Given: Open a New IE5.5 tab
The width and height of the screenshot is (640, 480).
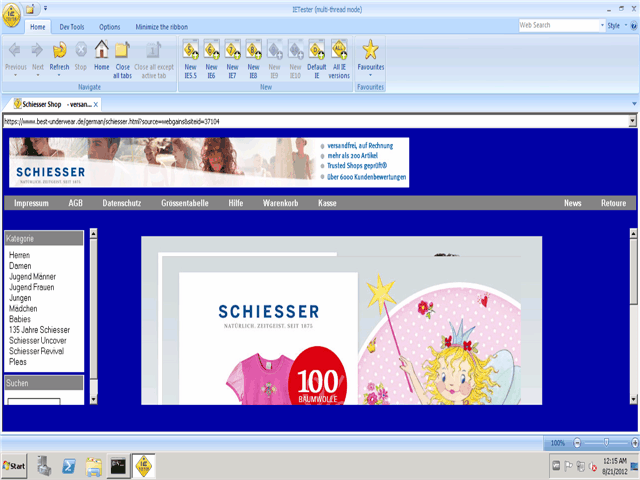Looking at the screenshot, I should [191, 50].
